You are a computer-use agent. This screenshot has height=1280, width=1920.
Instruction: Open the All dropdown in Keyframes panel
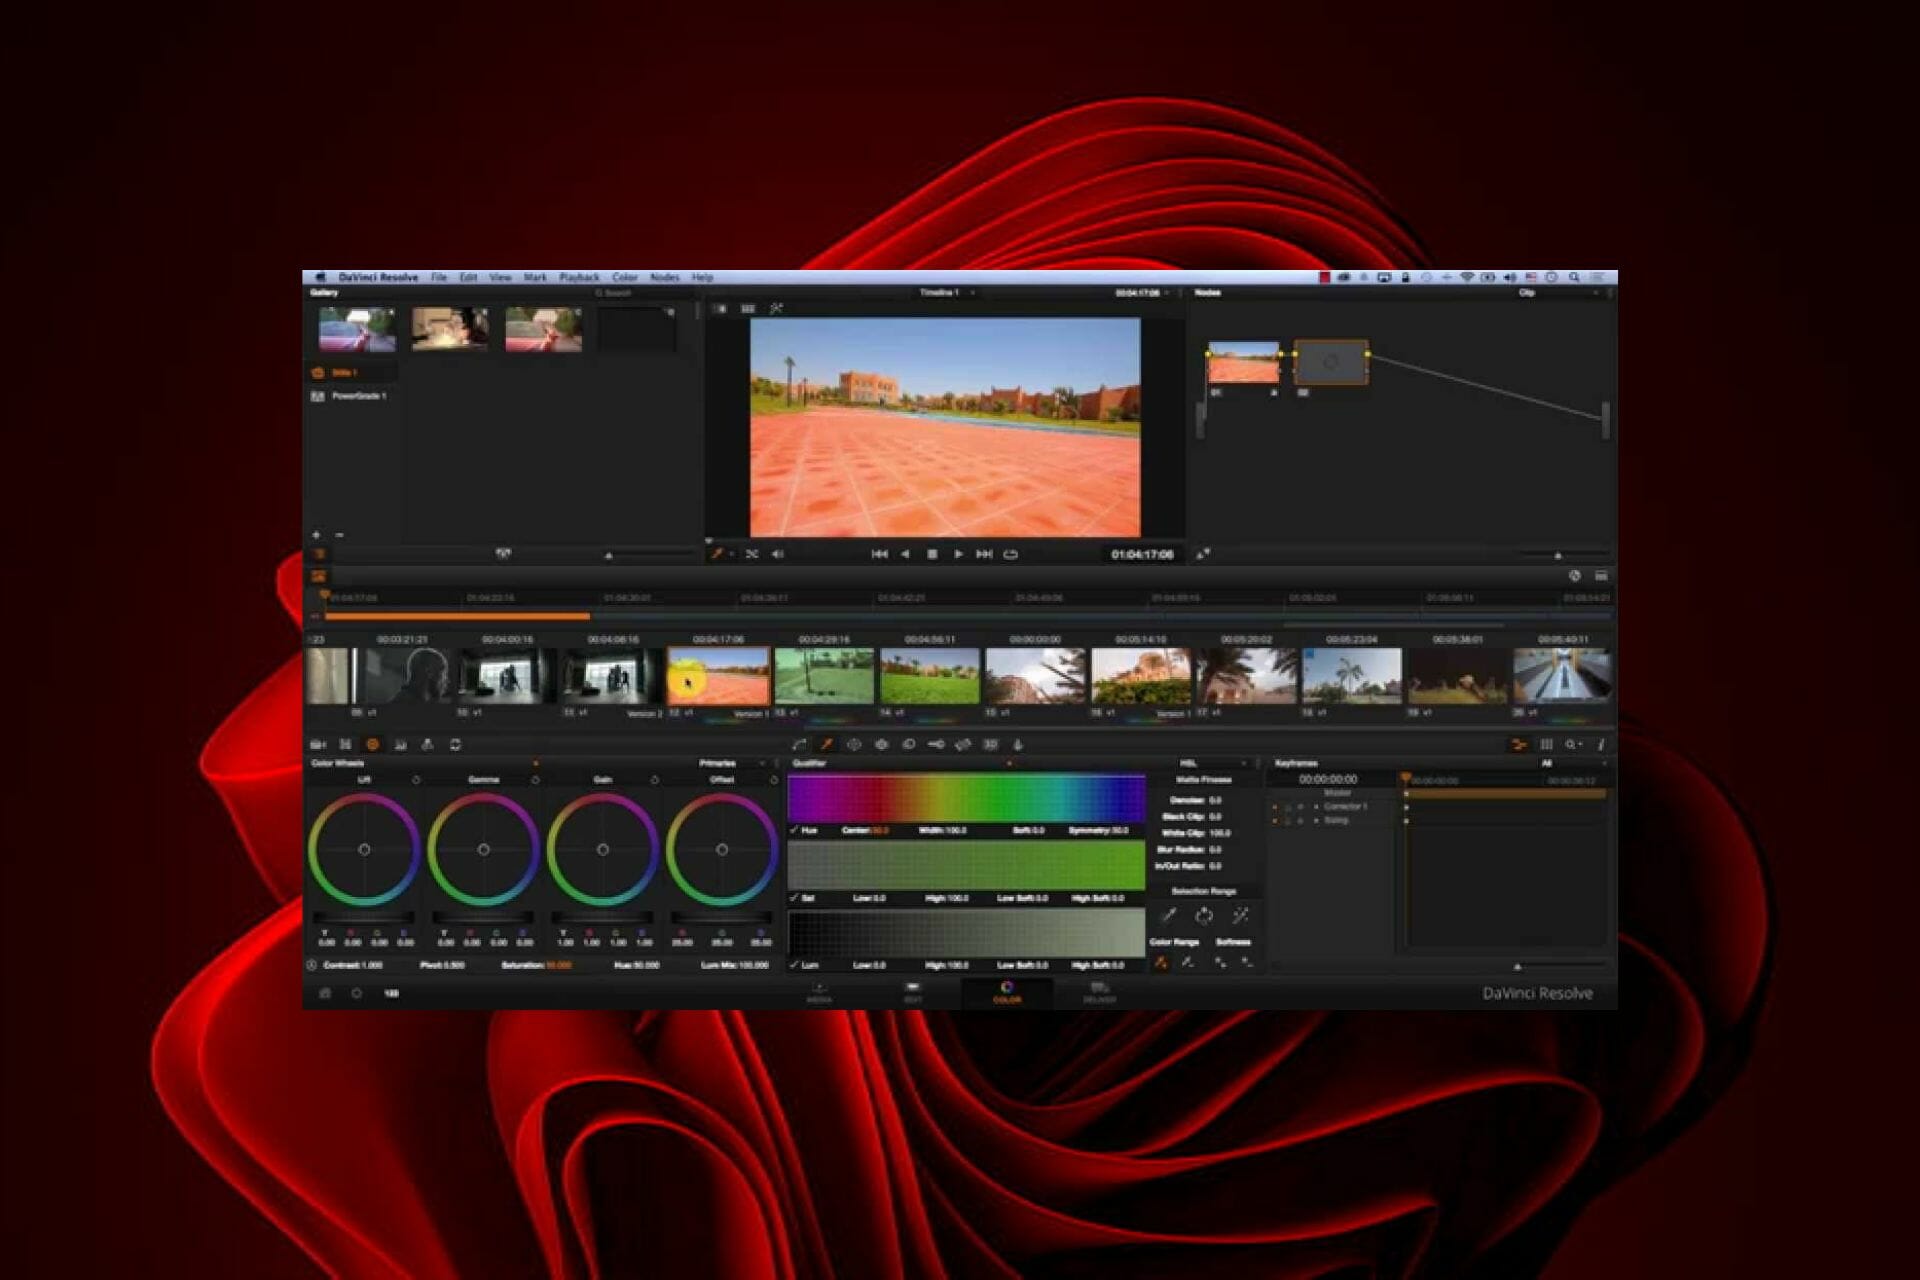click(1573, 763)
